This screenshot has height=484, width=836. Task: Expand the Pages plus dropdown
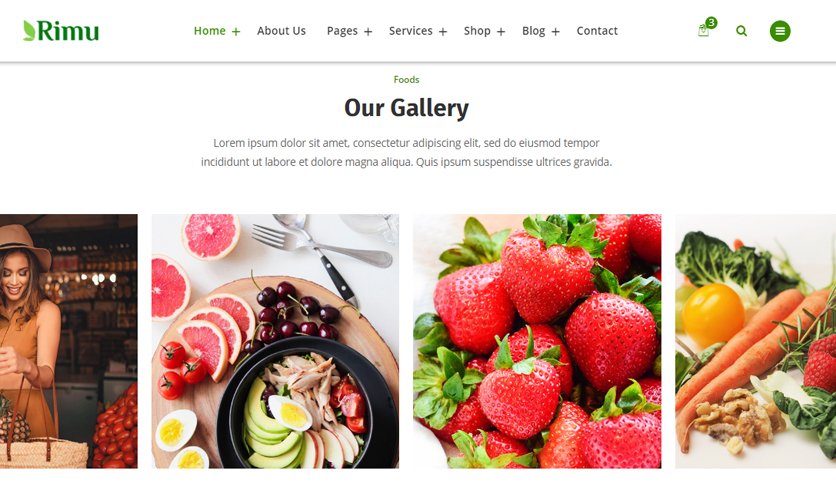(x=368, y=31)
